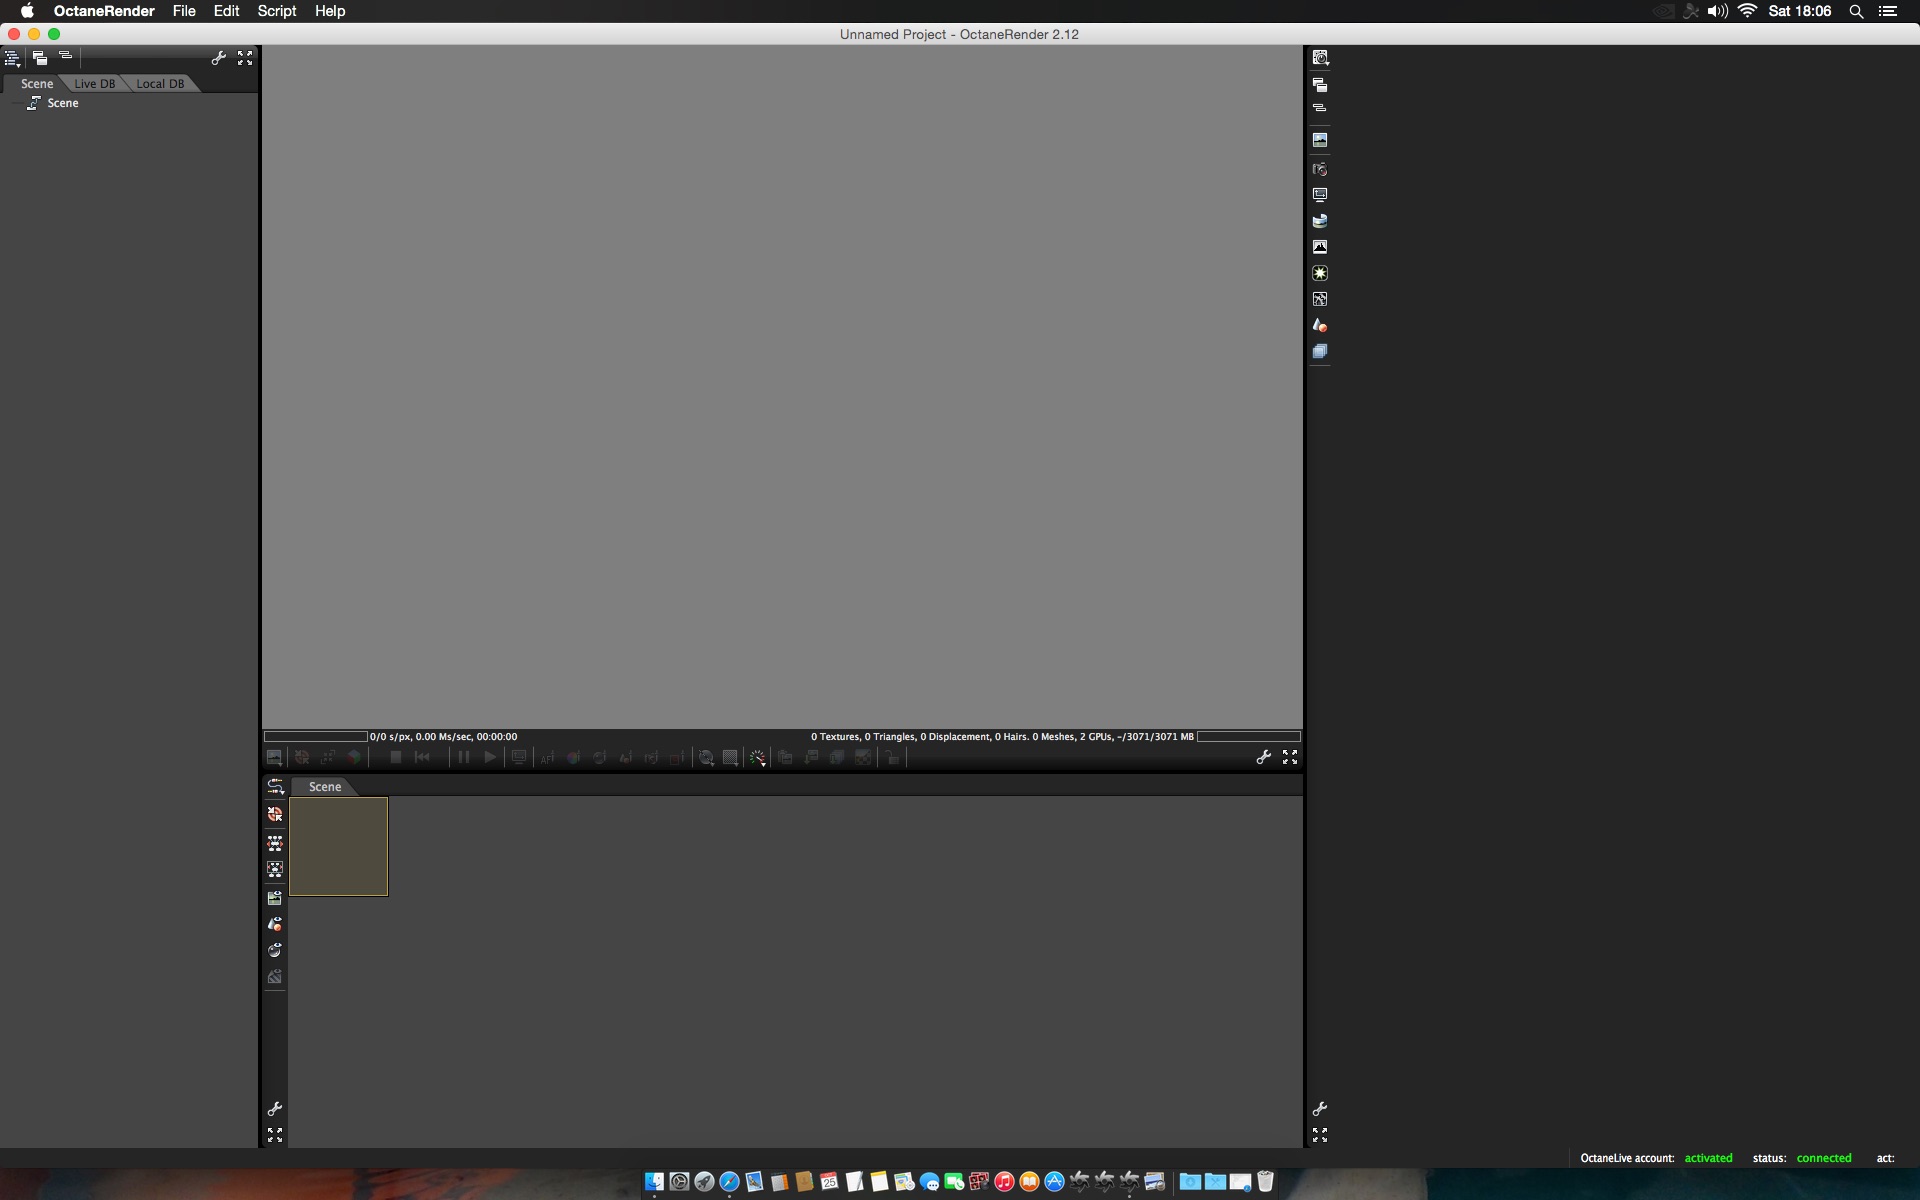Click the camera node icon in right sidebar
The width and height of the screenshot is (1920, 1200).
point(1320,169)
